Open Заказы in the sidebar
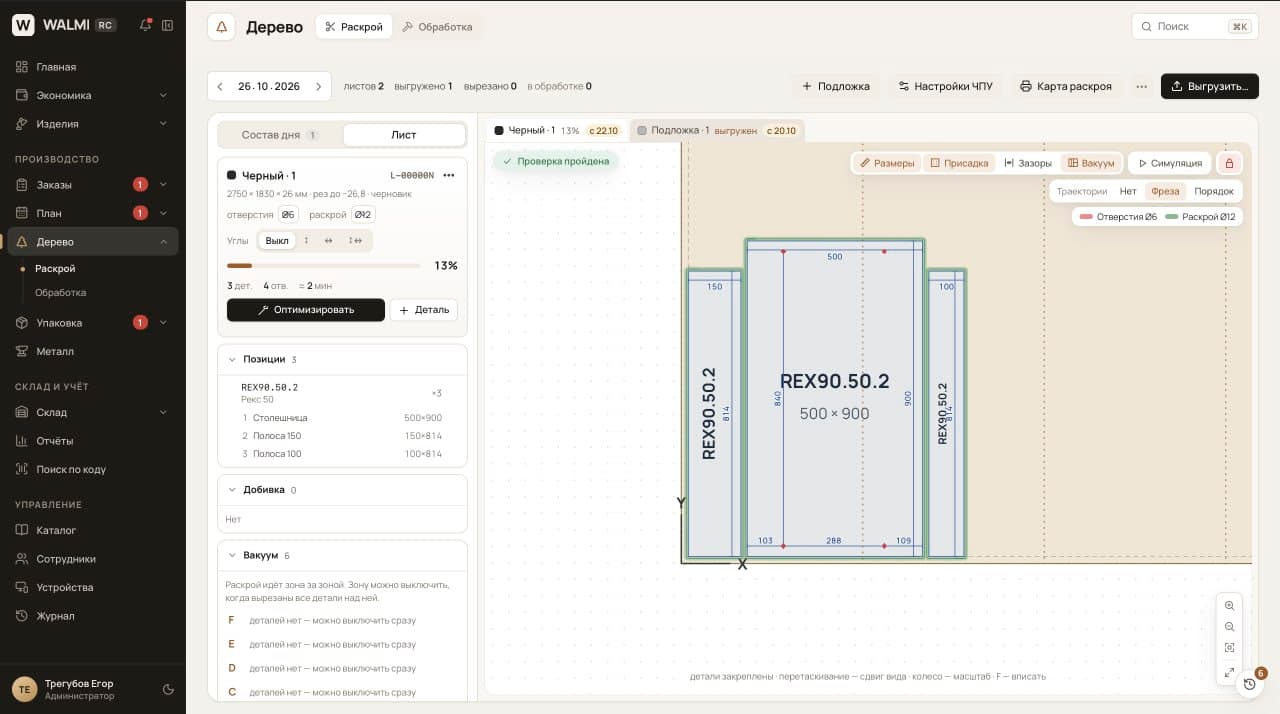The image size is (1280, 714). tap(92, 185)
